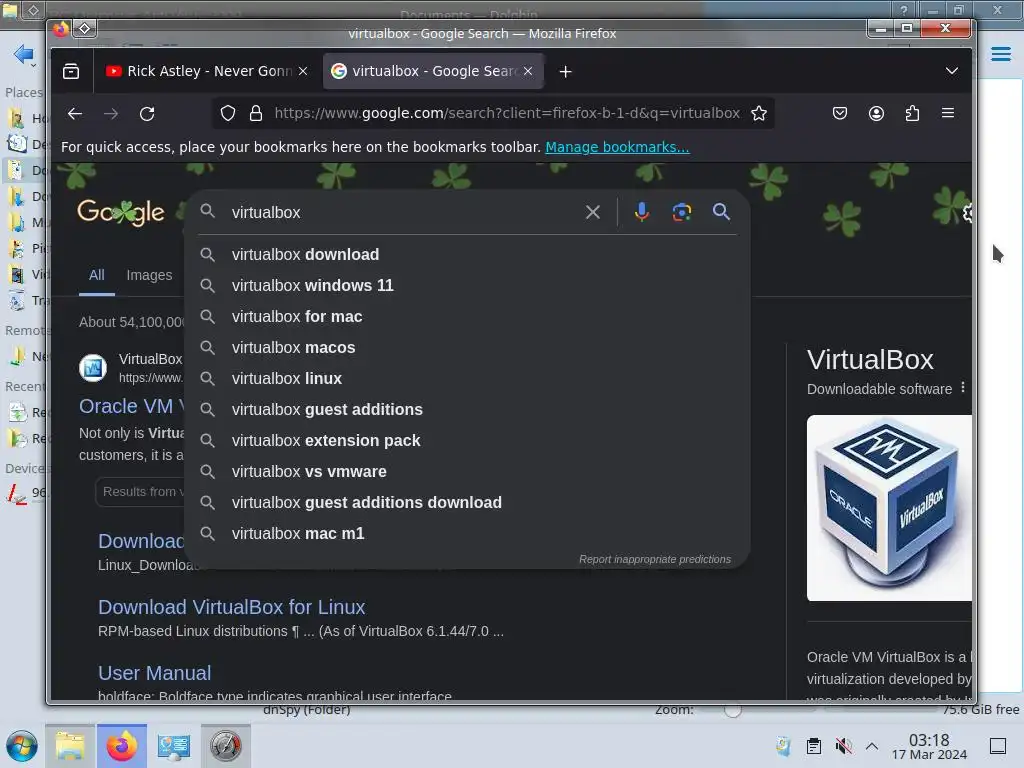The width and height of the screenshot is (1024, 768).
Task: Choose suggestion virtualbox vs vmware
Action: (467, 472)
